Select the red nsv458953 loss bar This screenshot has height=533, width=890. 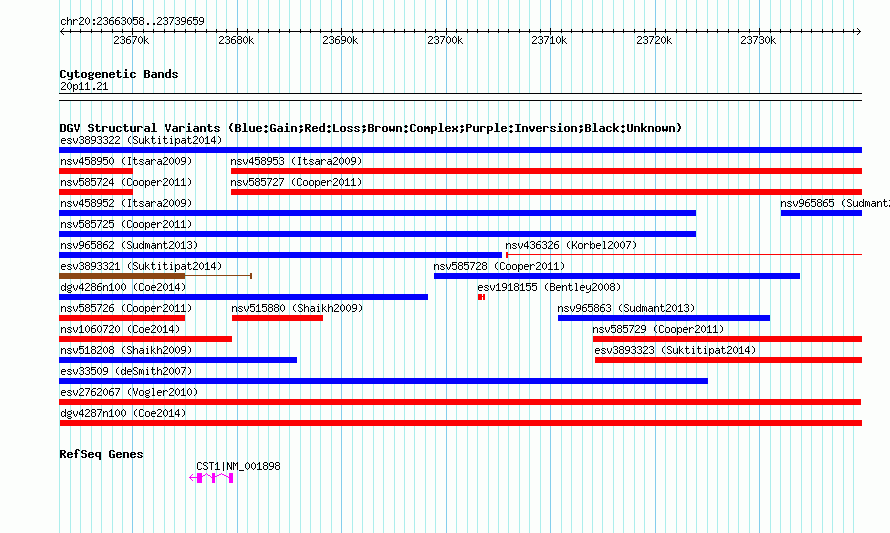coord(547,171)
